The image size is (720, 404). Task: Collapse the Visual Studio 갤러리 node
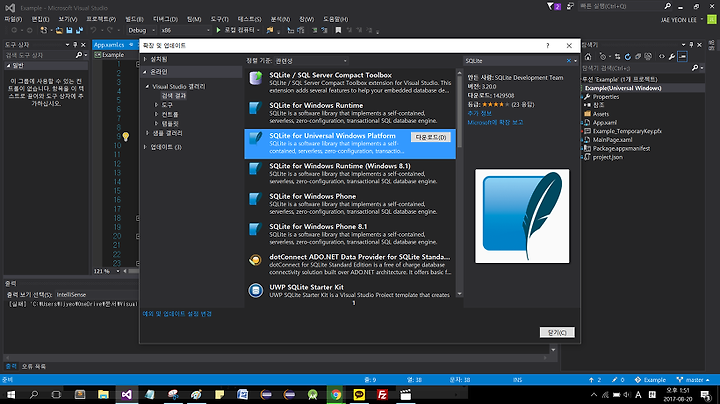(147, 86)
